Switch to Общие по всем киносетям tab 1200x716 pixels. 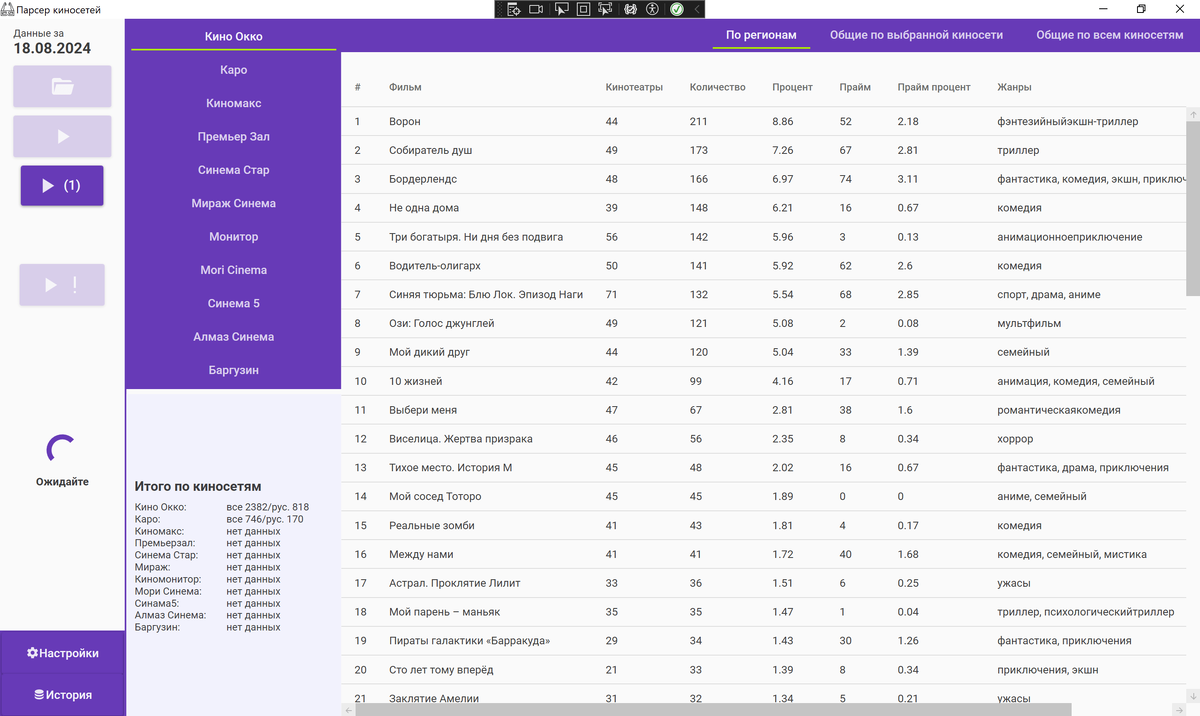[1109, 35]
